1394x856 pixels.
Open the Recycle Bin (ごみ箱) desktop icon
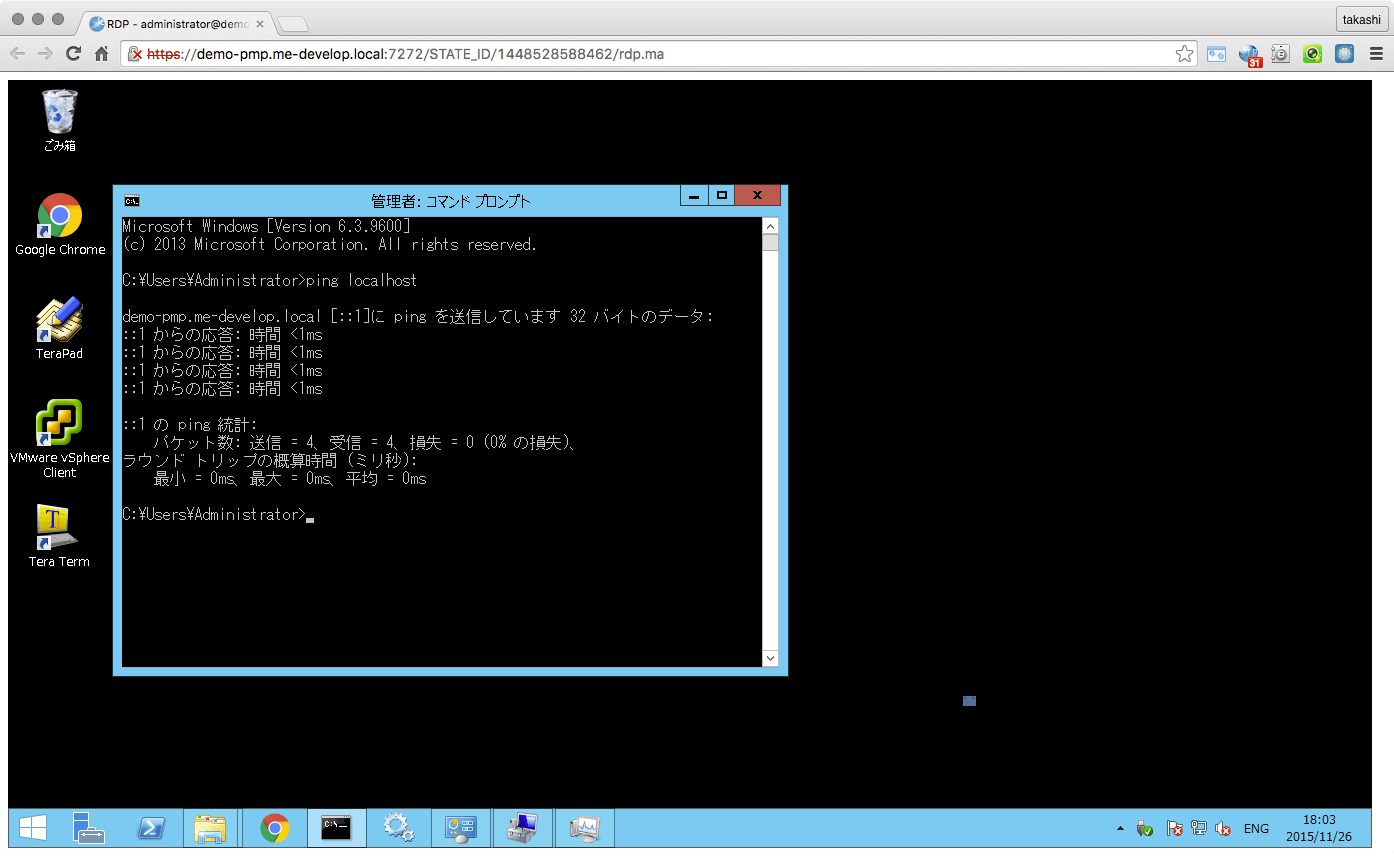click(60, 120)
